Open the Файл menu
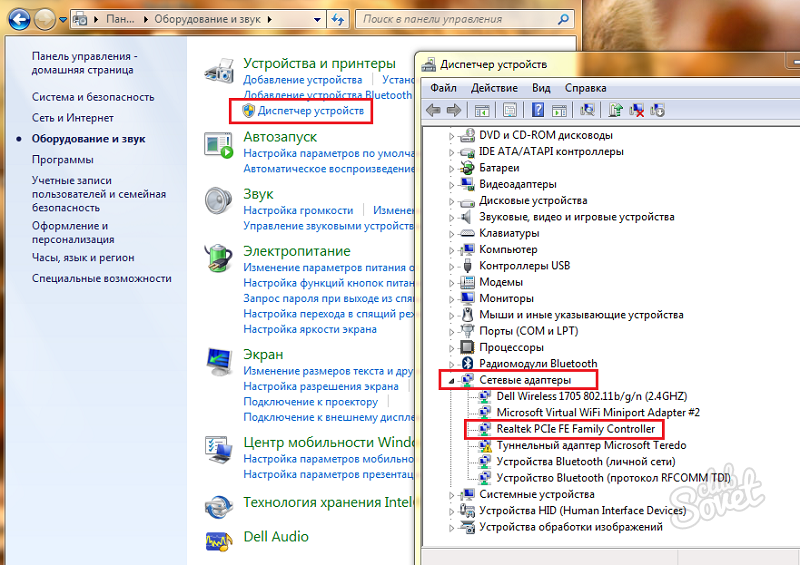The height and width of the screenshot is (565, 800). (x=443, y=88)
